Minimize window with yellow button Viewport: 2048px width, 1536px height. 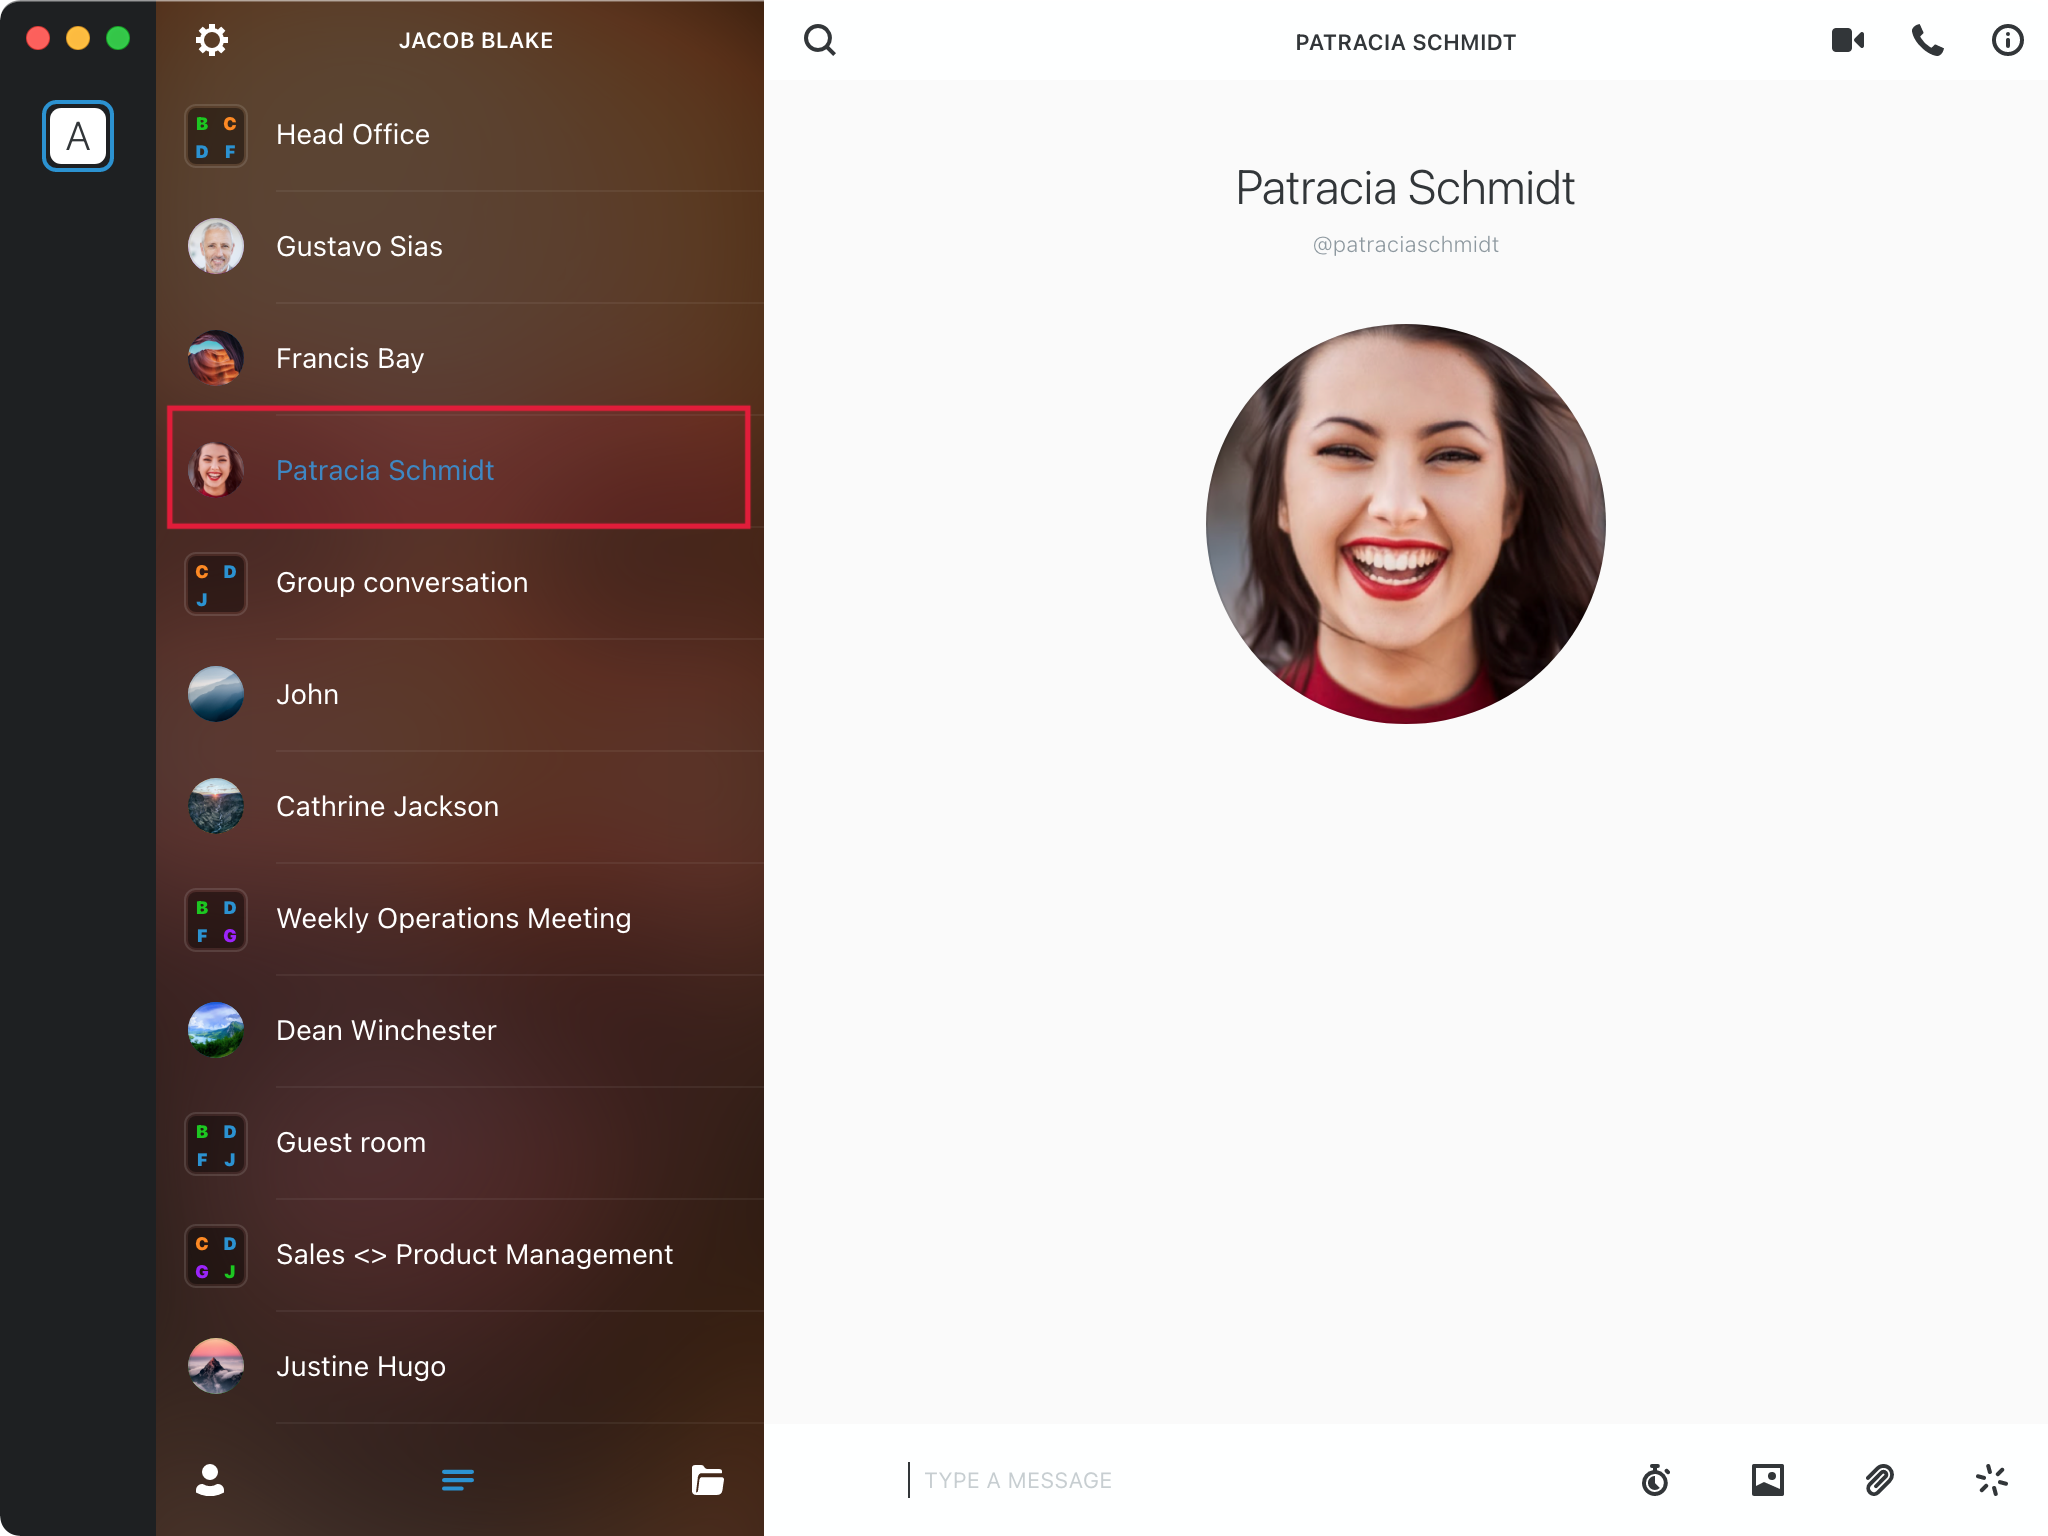[78, 38]
